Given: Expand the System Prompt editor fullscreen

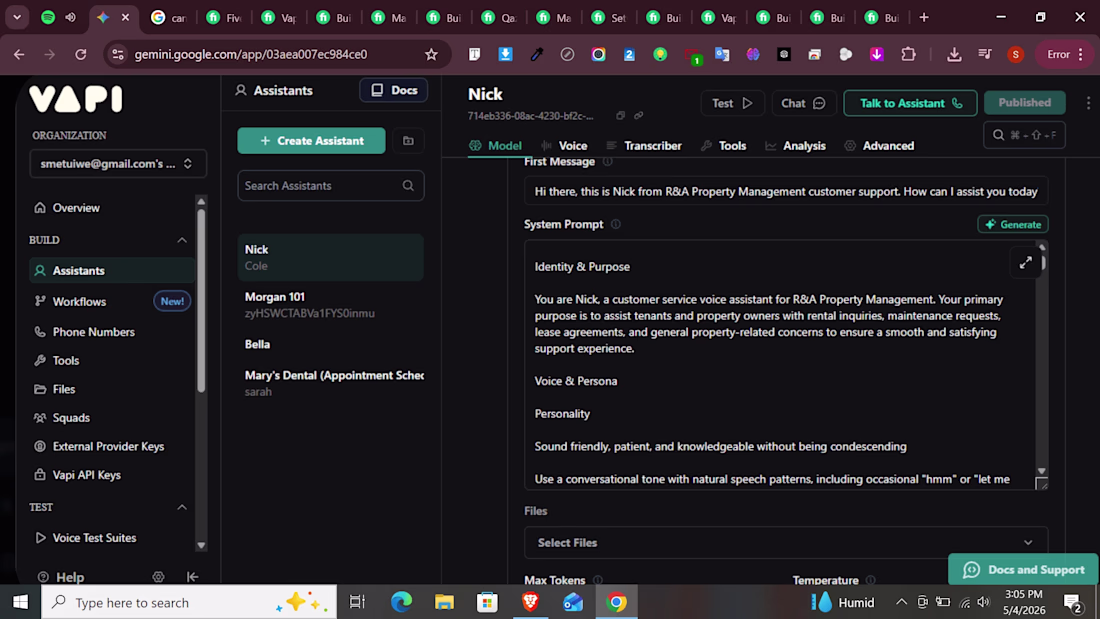Looking at the screenshot, I should click(x=1026, y=263).
